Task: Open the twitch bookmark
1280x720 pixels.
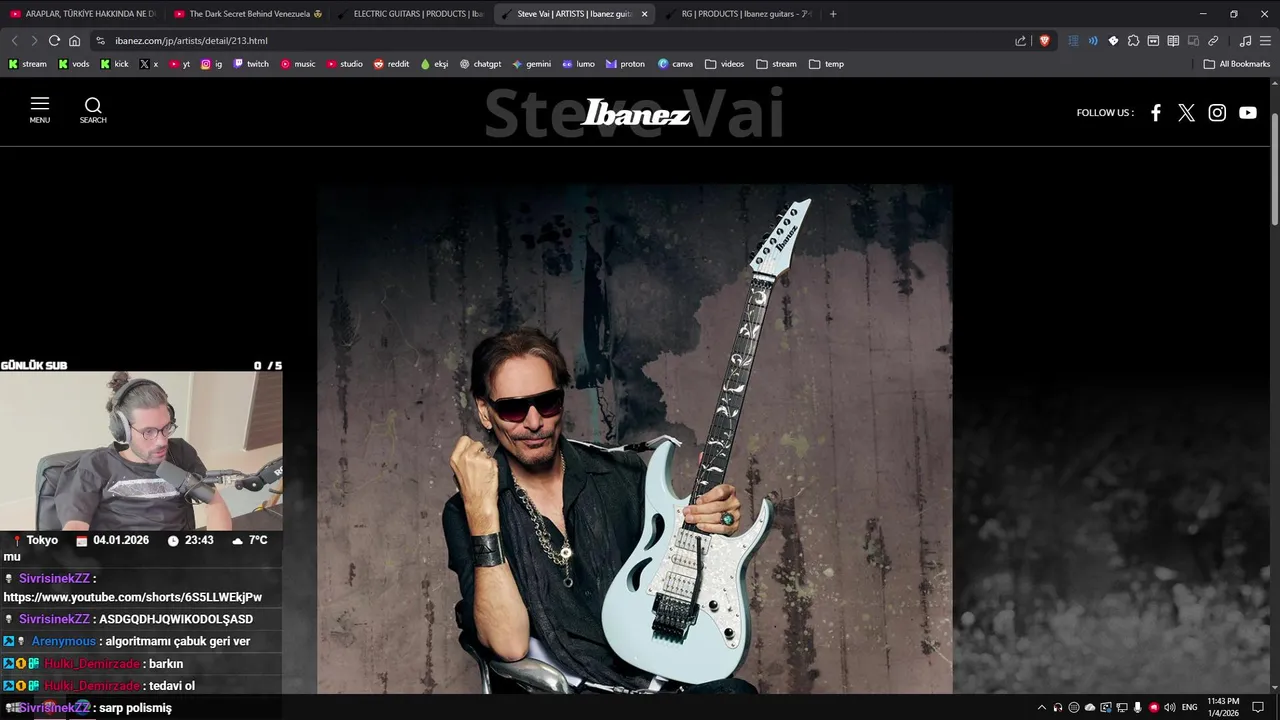Action: [x=251, y=64]
